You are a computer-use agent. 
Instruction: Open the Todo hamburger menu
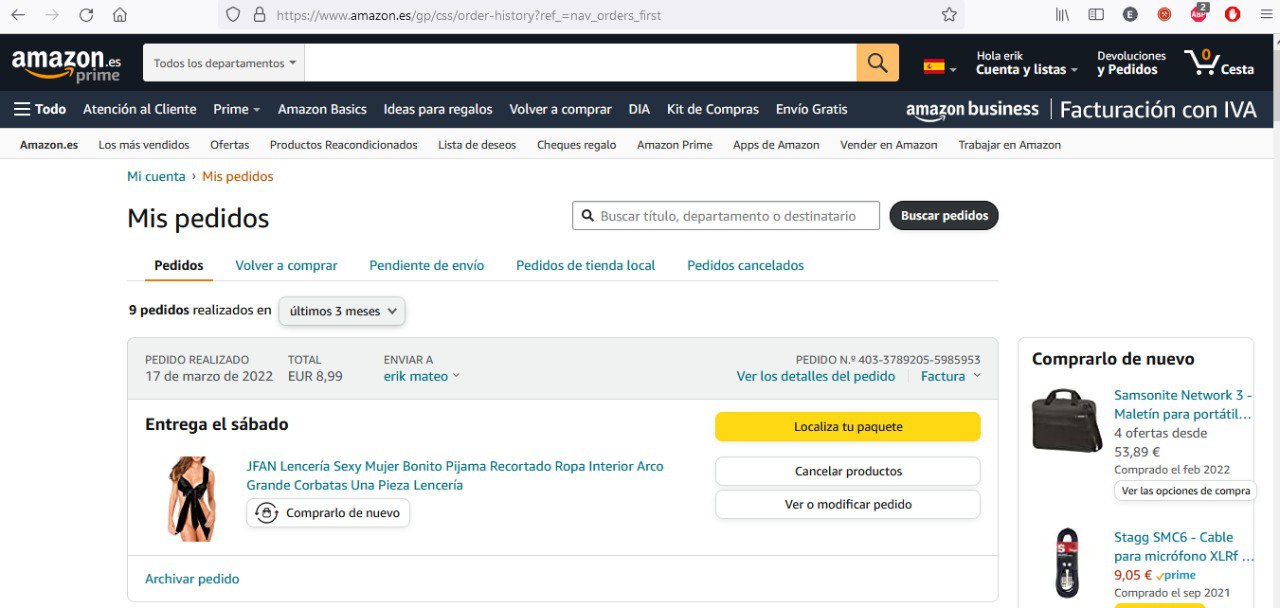point(40,109)
